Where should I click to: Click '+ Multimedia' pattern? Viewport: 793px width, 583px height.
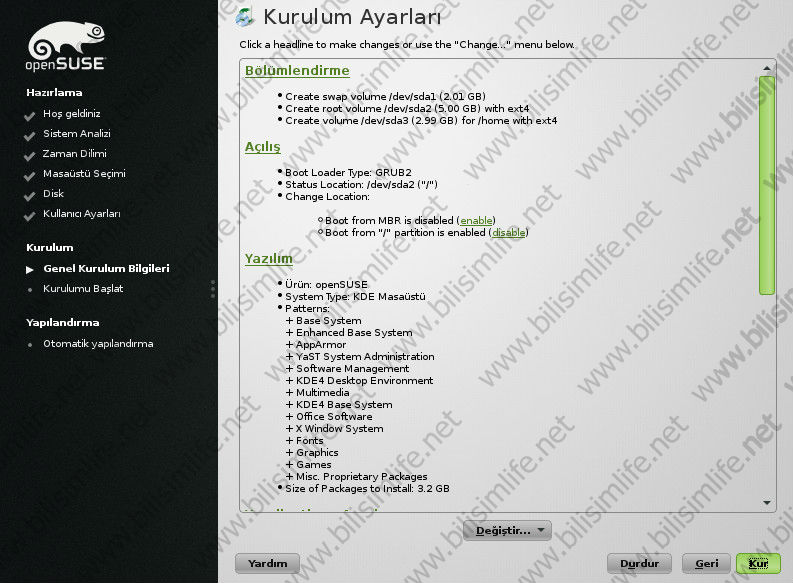point(318,393)
